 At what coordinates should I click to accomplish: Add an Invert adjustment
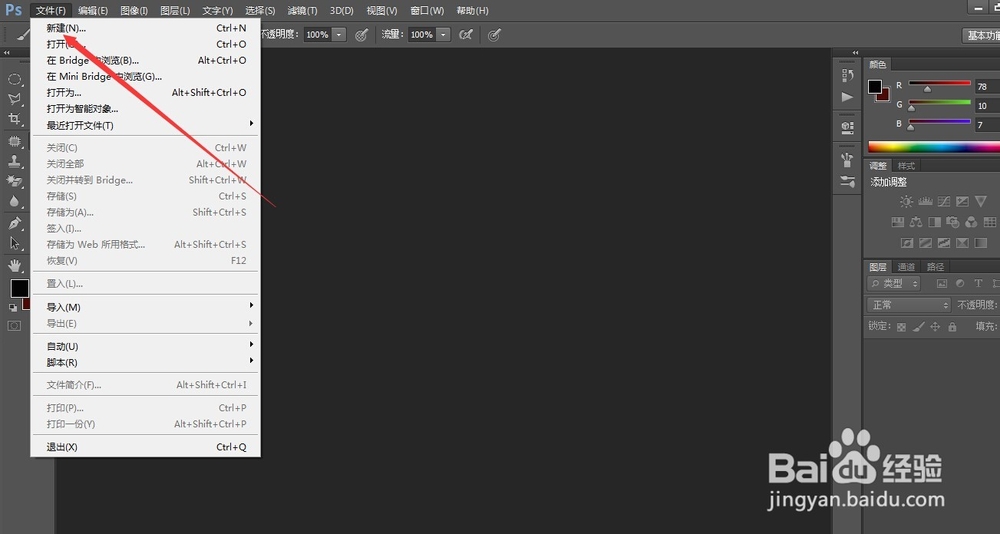(906, 243)
